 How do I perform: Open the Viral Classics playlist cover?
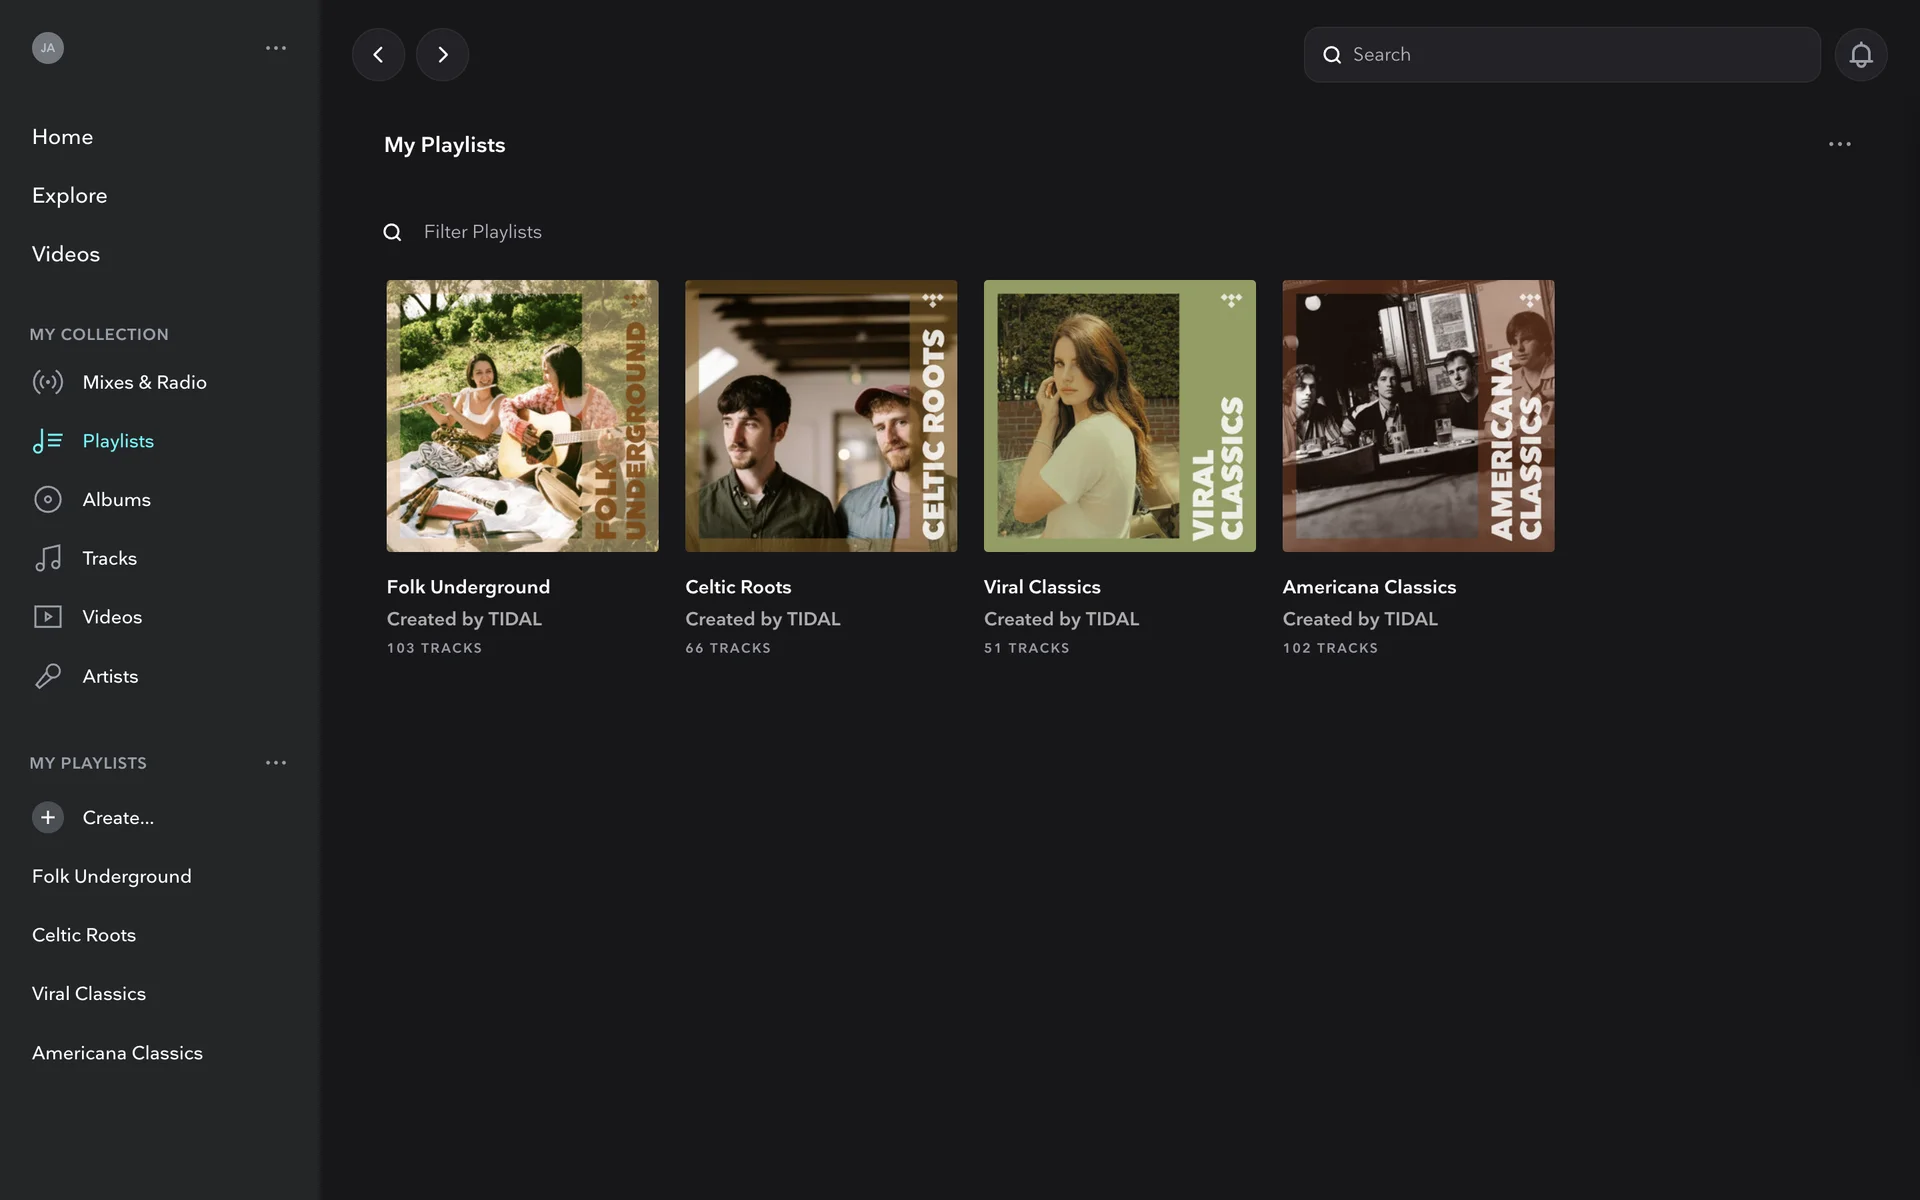tap(1119, 416)
